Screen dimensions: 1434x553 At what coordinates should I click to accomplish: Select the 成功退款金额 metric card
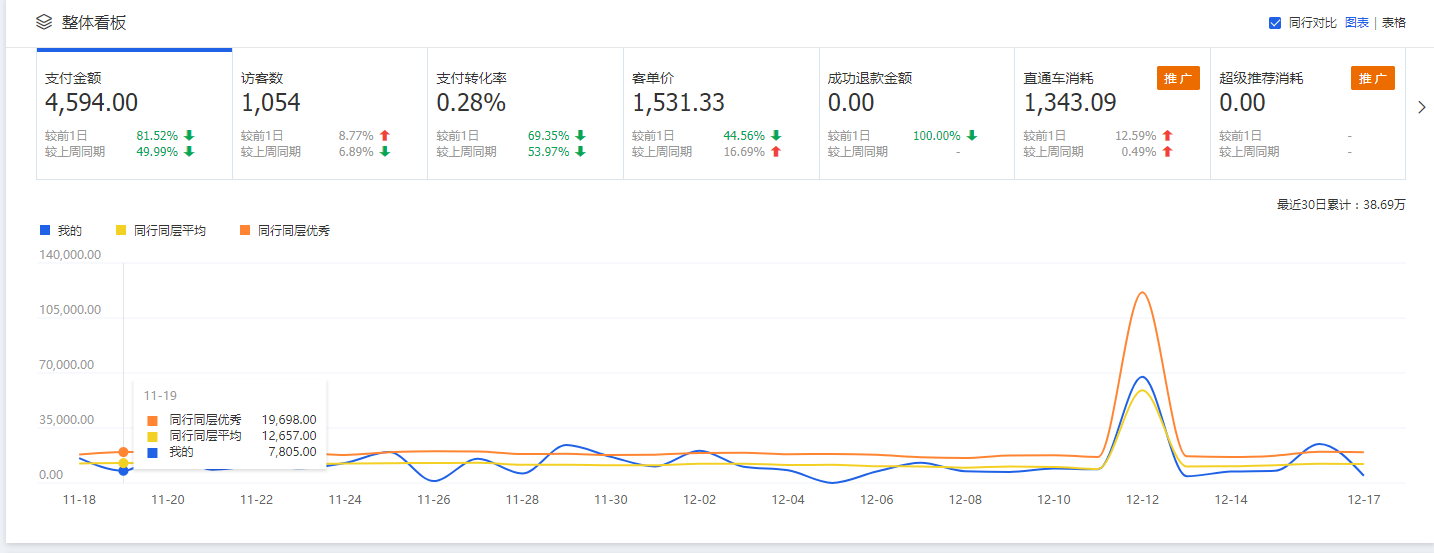tap(916, 114)
